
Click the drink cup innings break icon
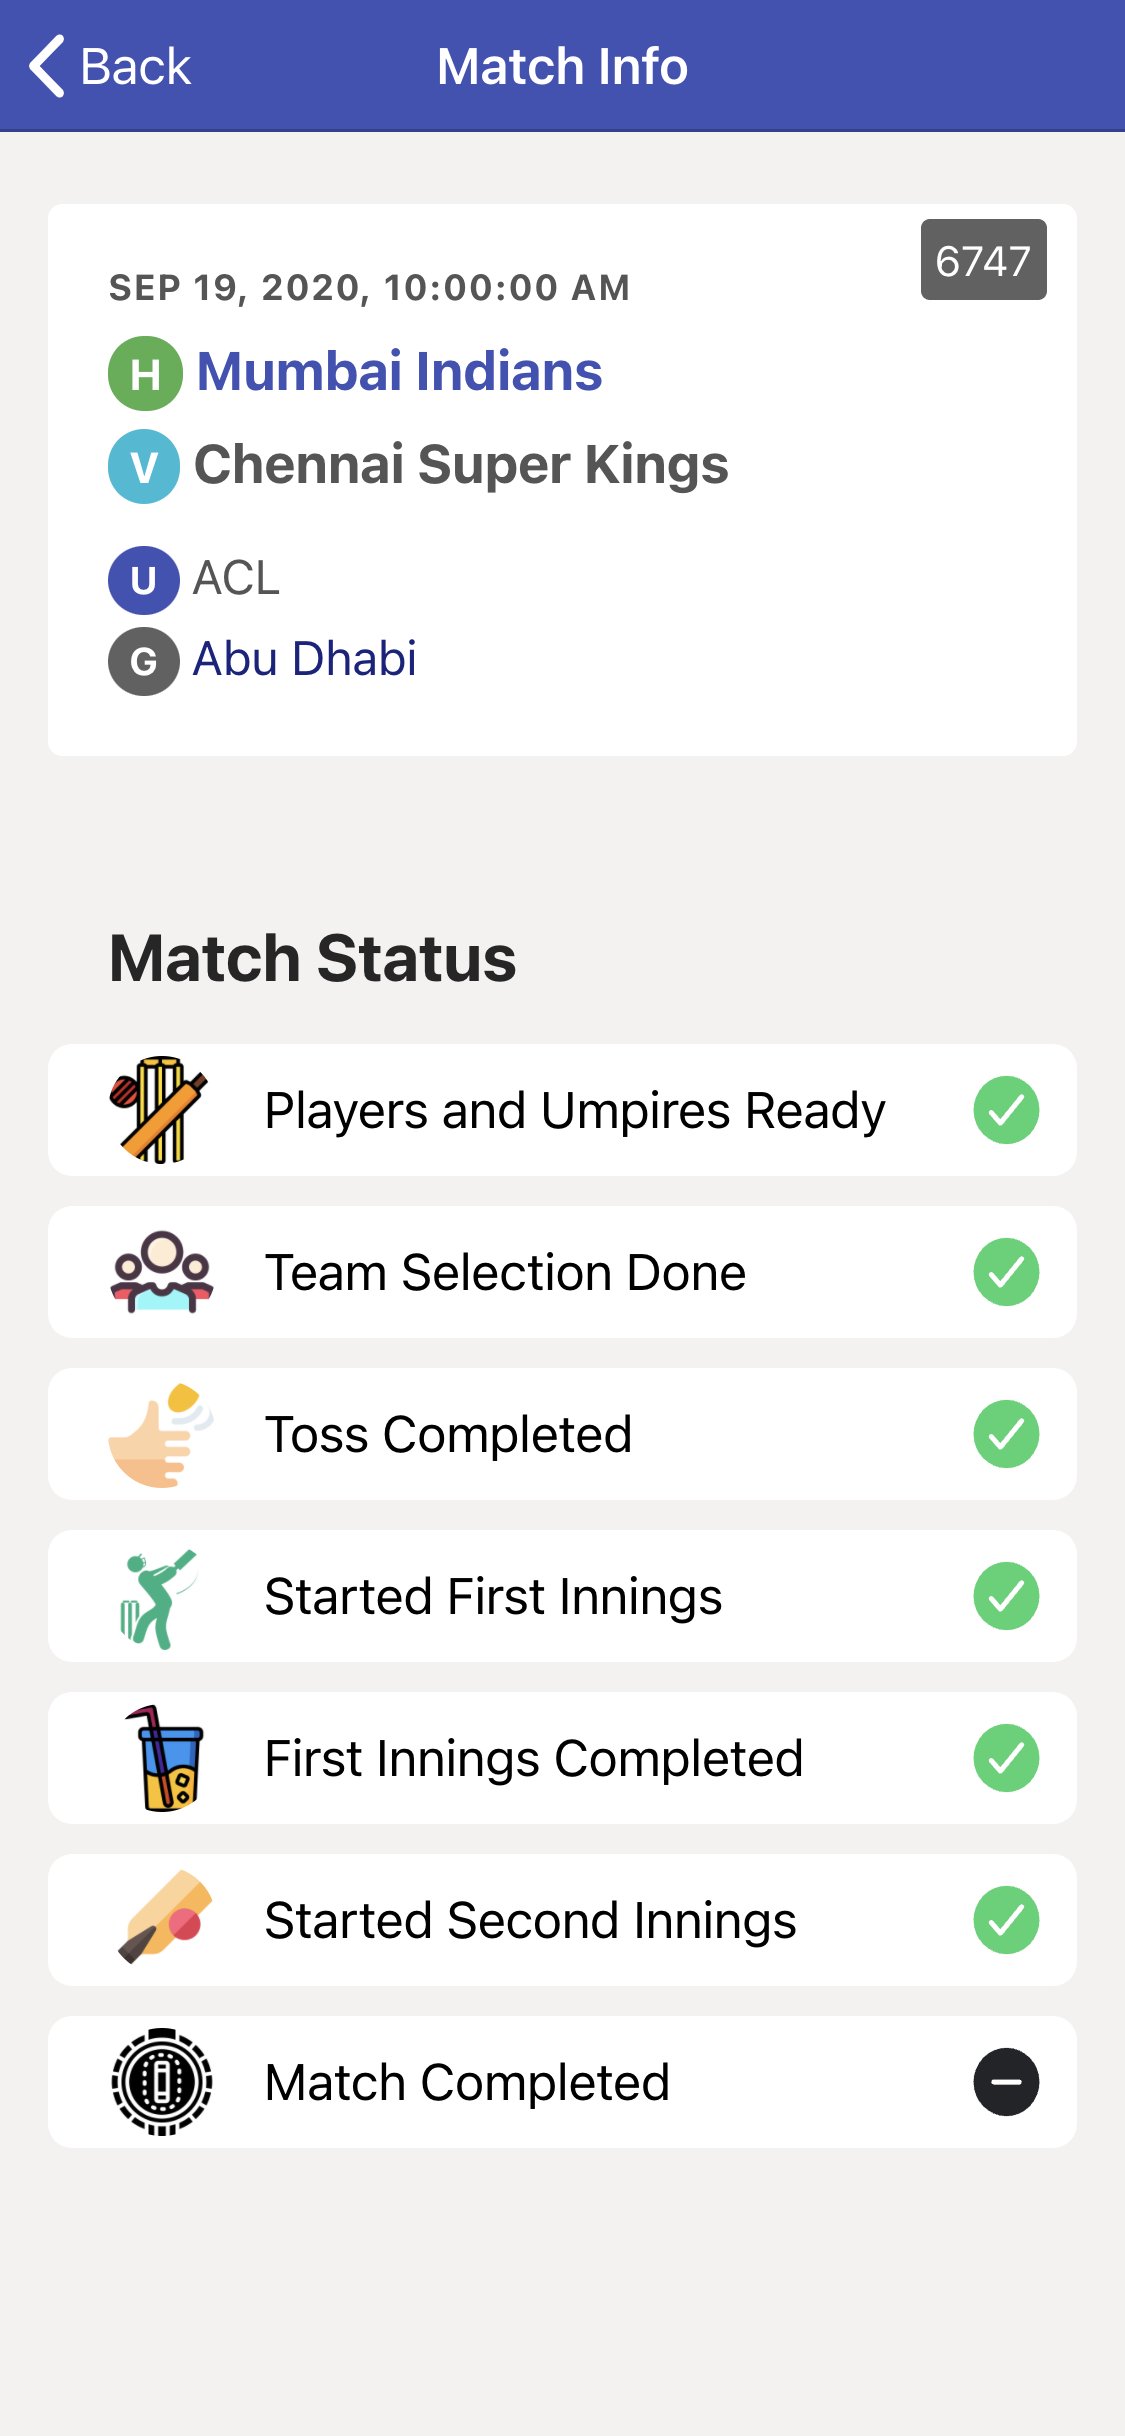(163, 1758)
